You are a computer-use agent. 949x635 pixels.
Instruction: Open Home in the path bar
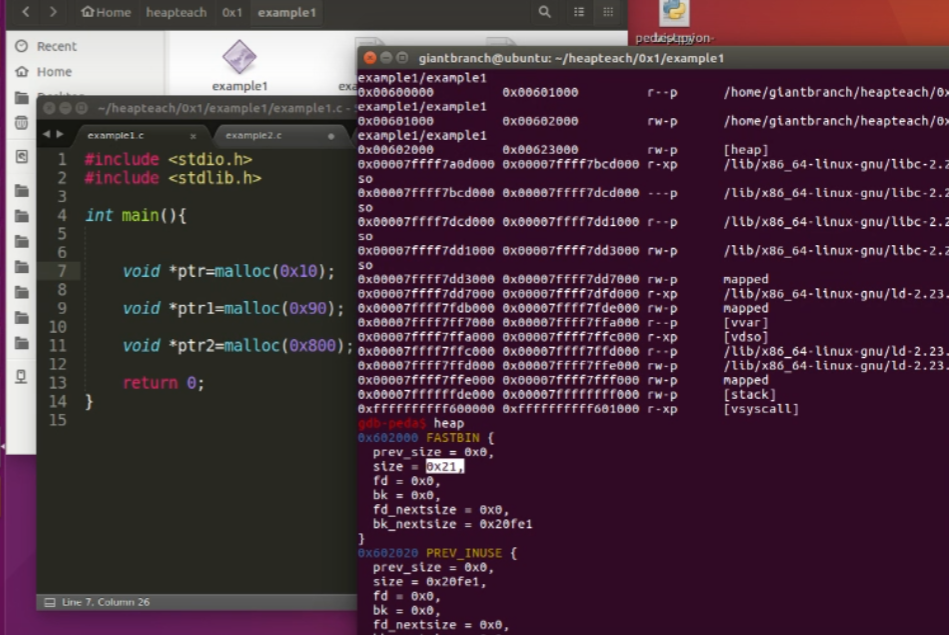(106, 12)
